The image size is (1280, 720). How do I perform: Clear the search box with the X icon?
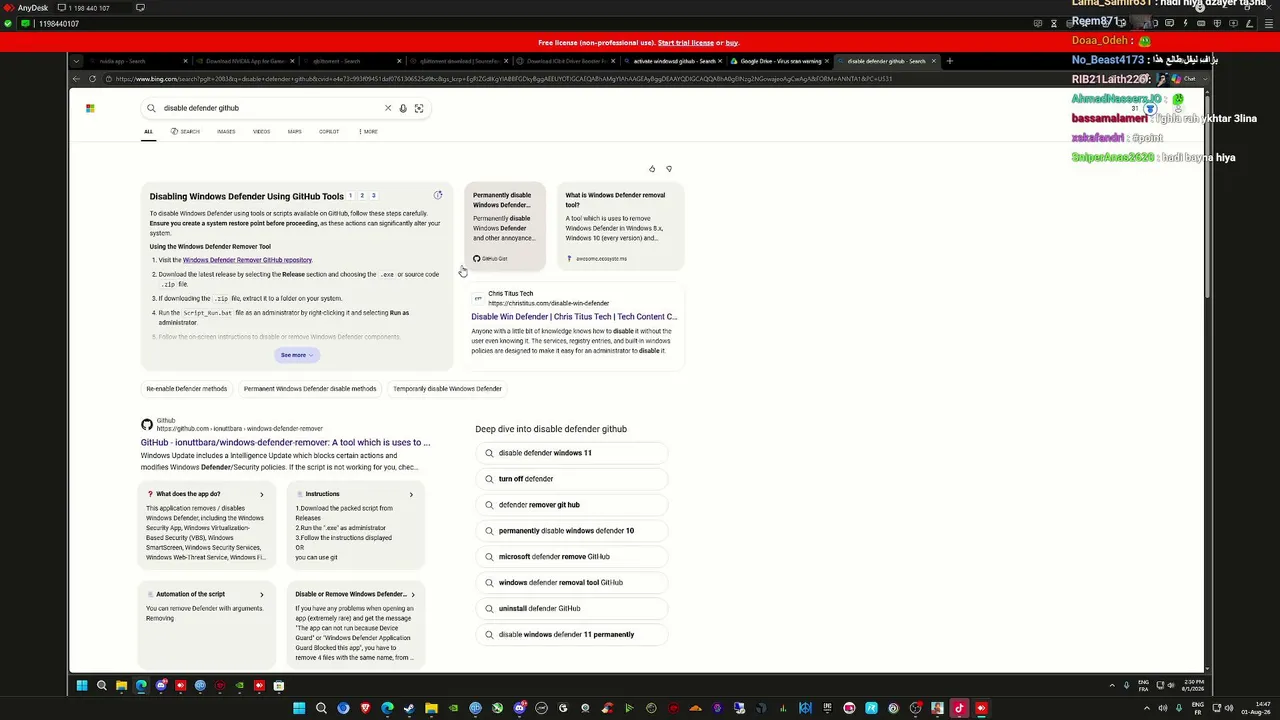click(x=388, y=108)
